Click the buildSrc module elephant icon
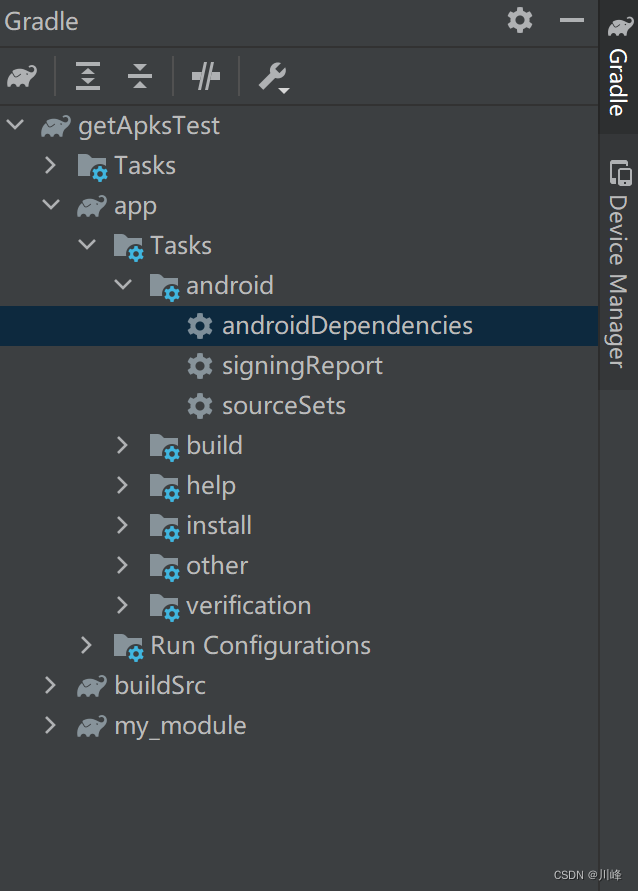 point(90,685)
